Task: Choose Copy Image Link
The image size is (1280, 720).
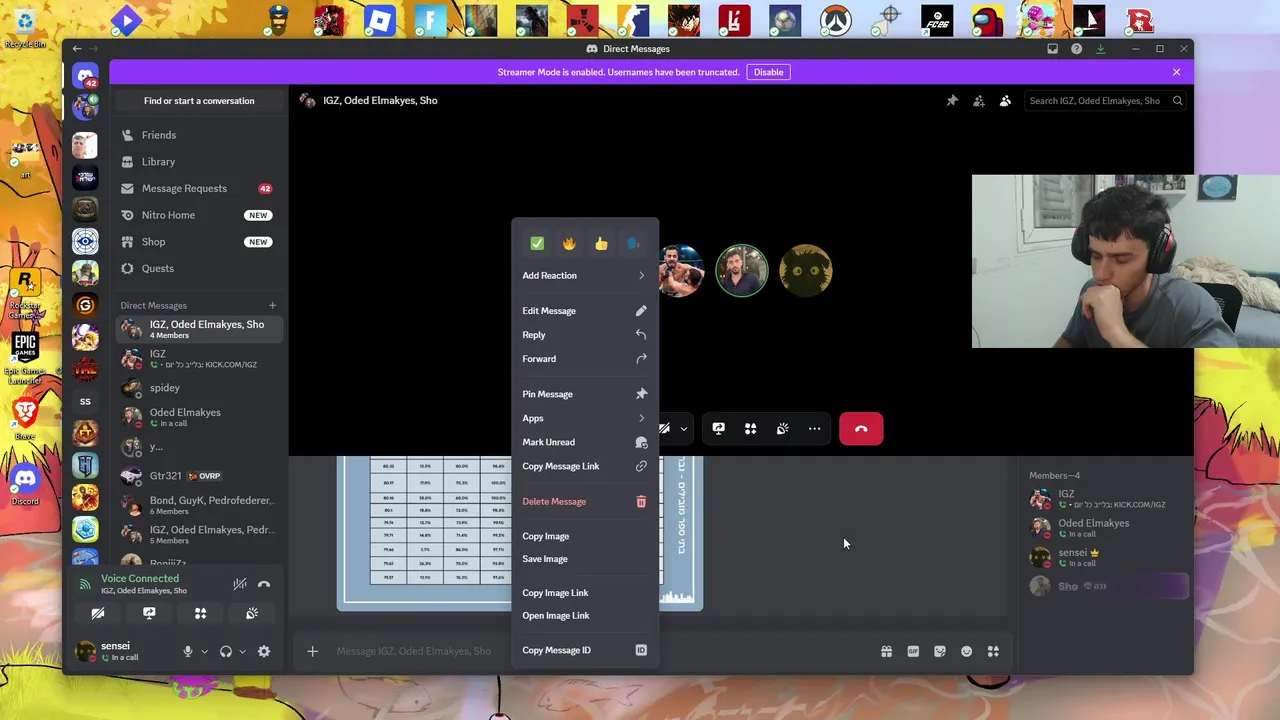Action: pyautogui.click(x=585, y=593)
